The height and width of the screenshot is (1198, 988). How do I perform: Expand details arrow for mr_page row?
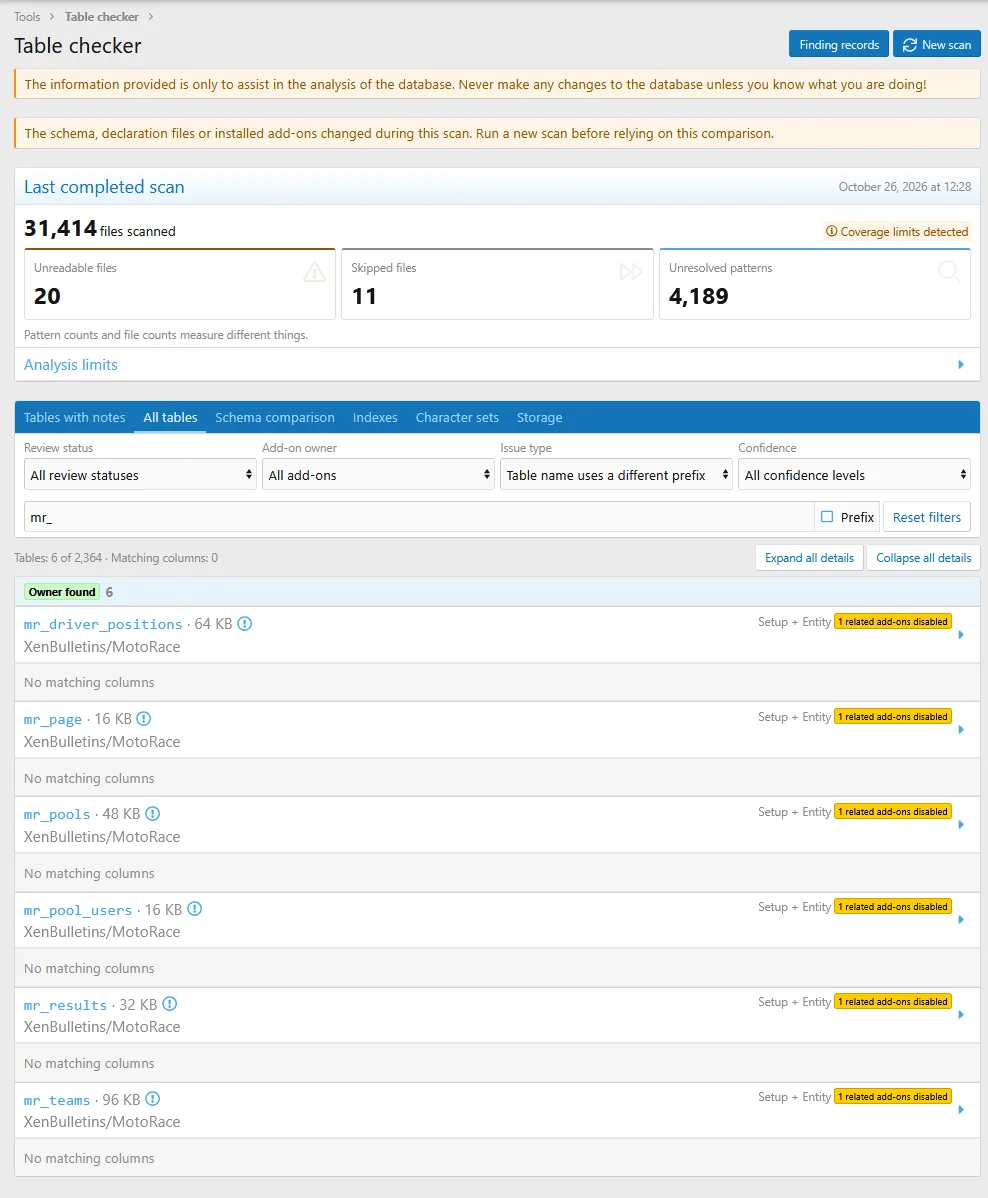tap(961, 730)
